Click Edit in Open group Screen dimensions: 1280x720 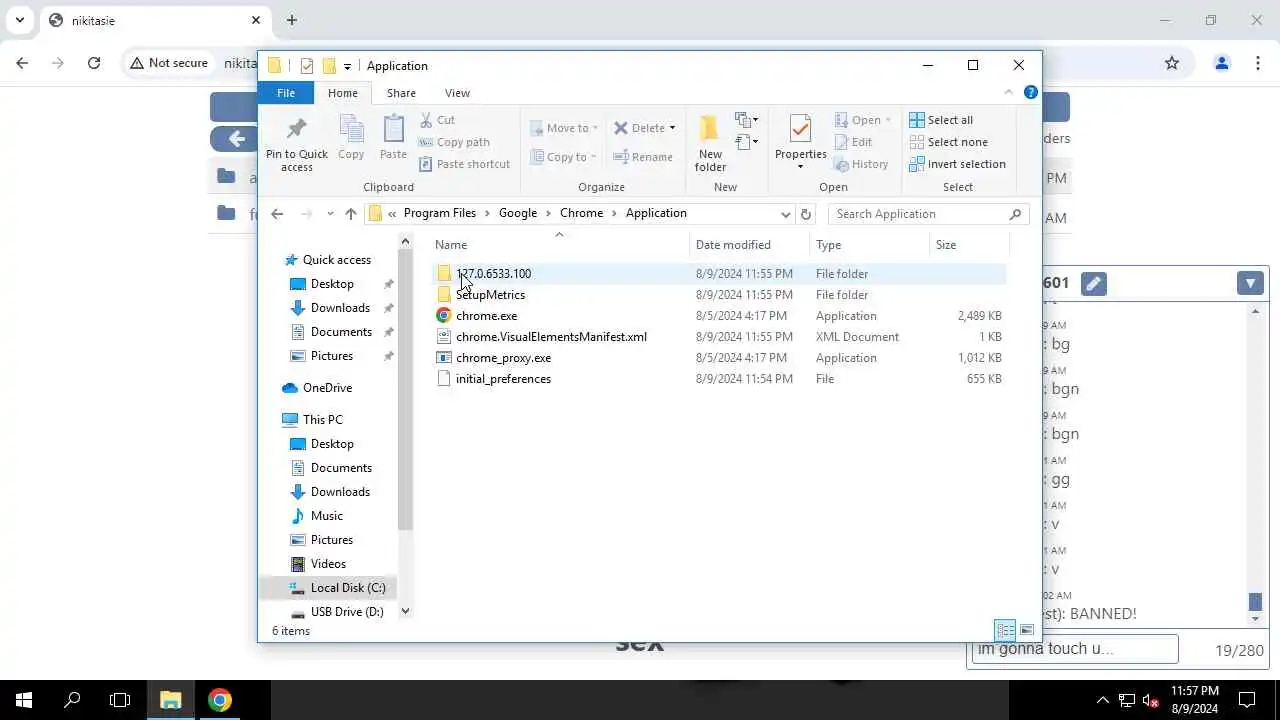[x=853, y=142]
